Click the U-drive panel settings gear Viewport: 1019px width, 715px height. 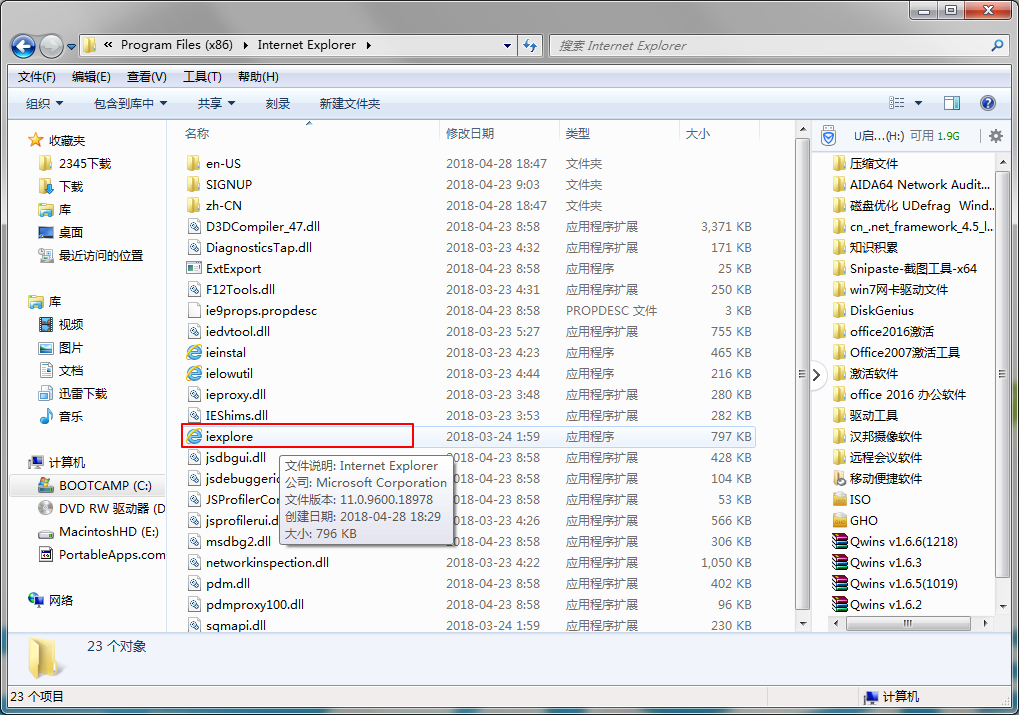(996, 136)
